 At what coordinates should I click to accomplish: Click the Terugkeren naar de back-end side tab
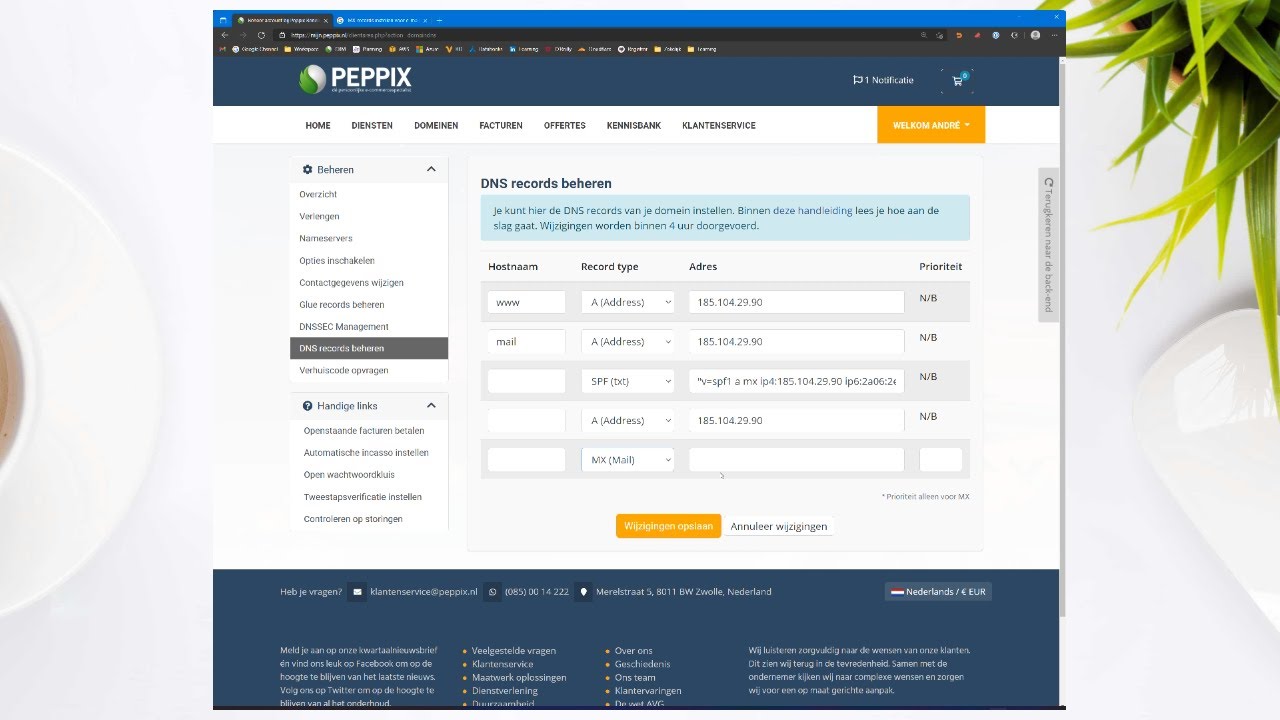pos(1048,245)
